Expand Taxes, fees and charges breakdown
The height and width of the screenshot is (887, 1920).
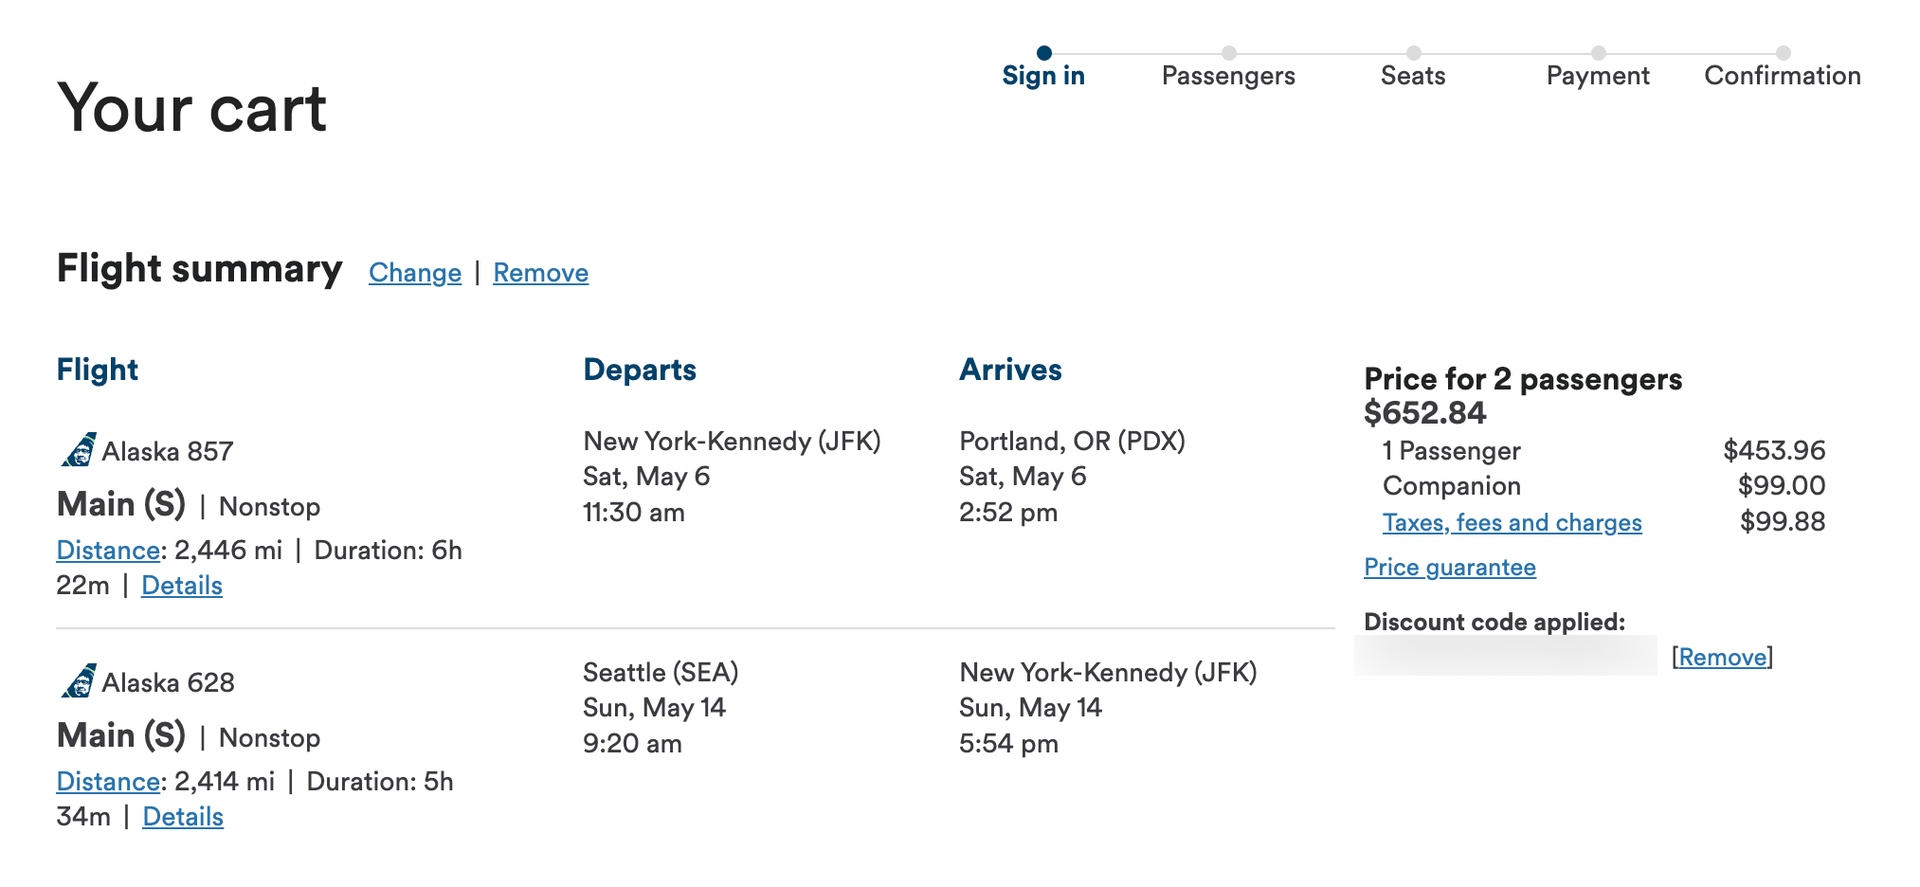tap(1512, 522)
